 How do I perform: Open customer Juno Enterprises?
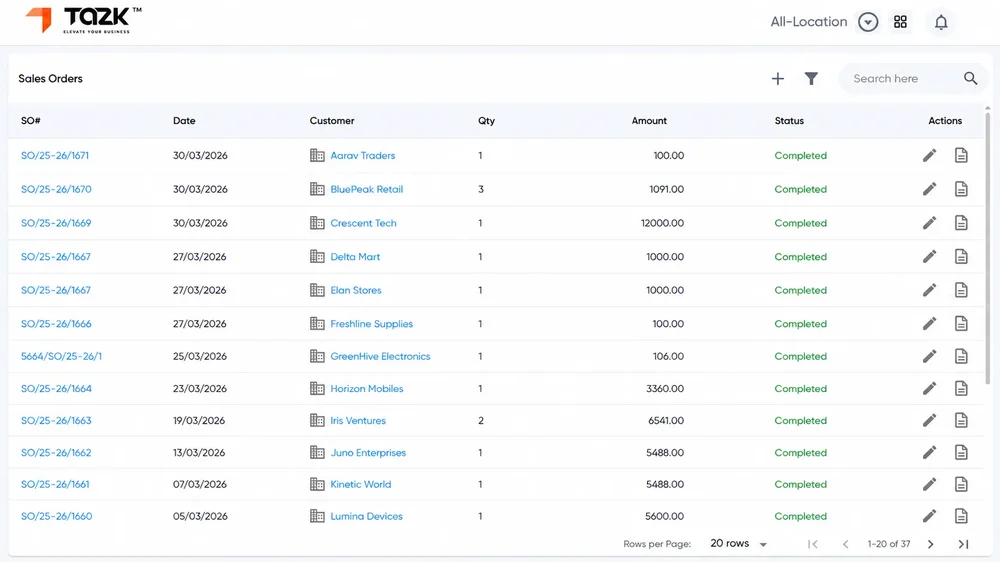368,452
